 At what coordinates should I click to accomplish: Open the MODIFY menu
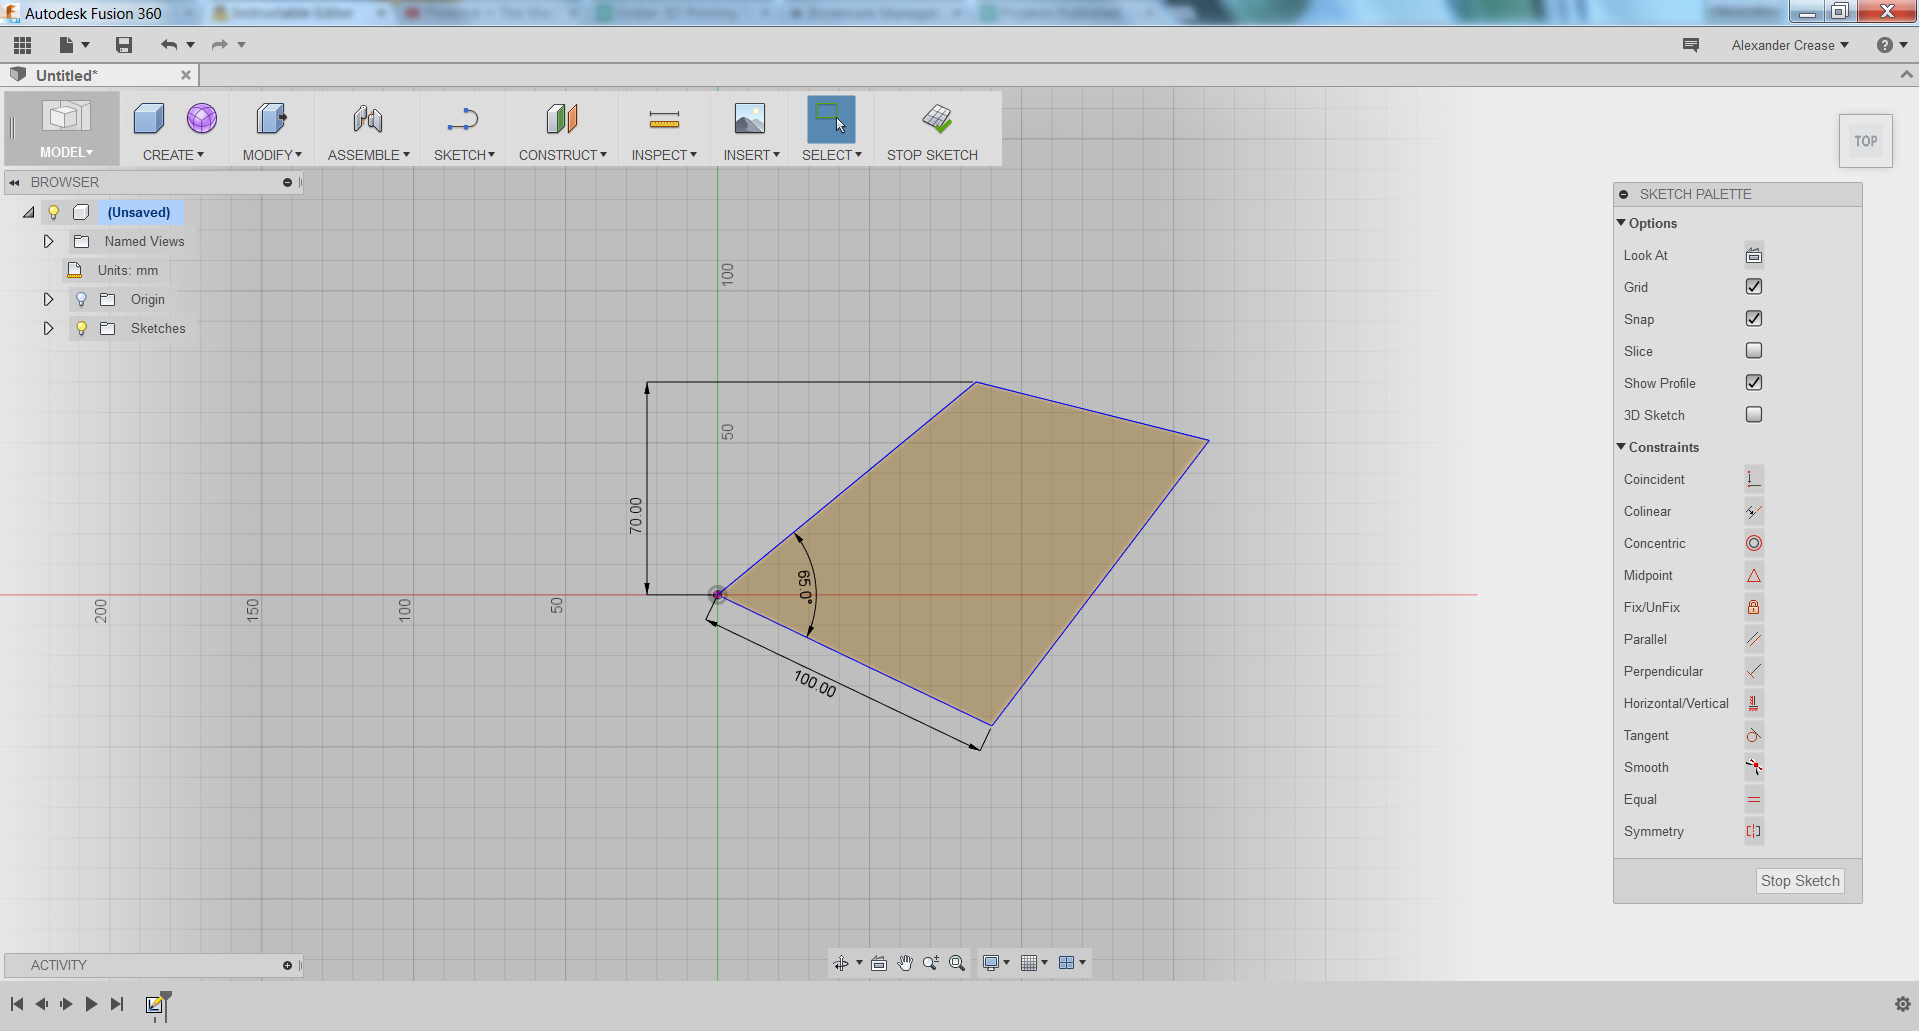pyautogui.click(x=272, y=155)
